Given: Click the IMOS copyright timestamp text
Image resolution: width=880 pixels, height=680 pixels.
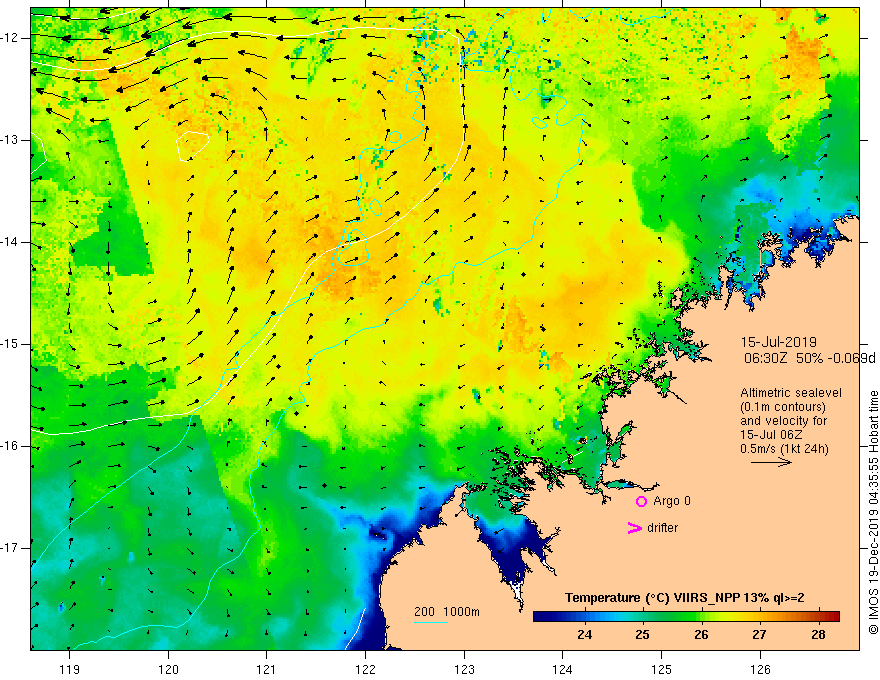Looking at the screenshot, I should [873, 513].
